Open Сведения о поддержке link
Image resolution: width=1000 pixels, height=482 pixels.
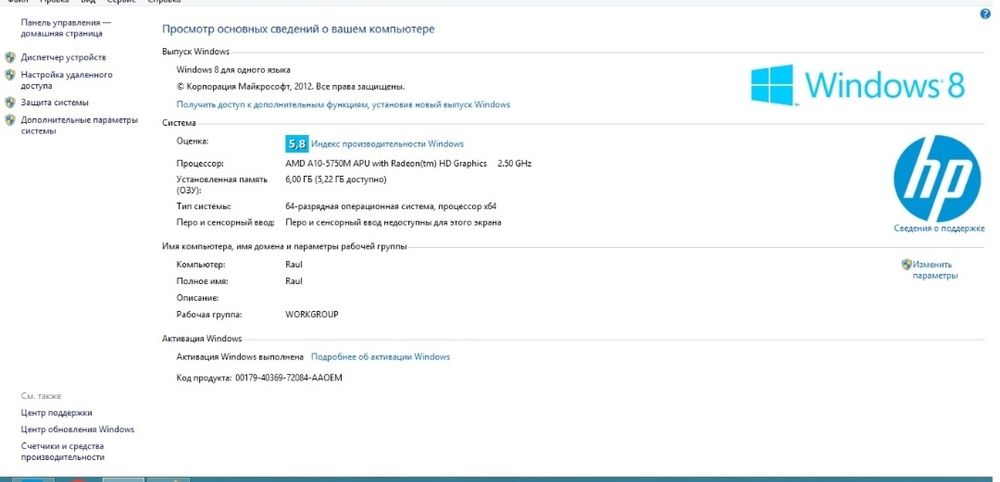coord(939,228)
